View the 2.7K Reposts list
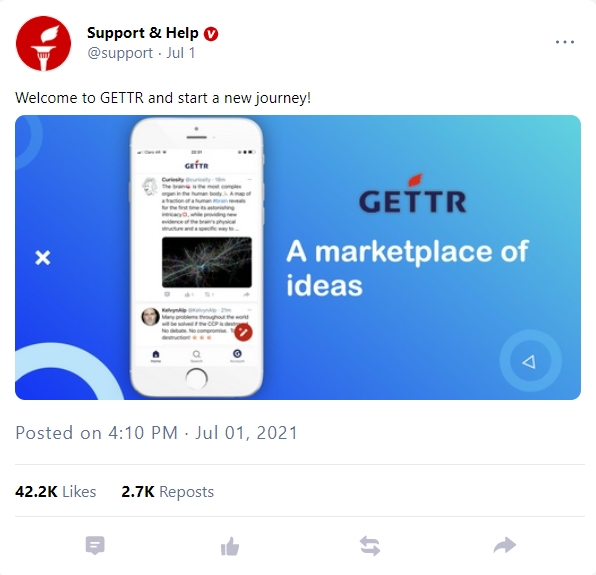Viewport: 596px width, 575px height. coord(168,491)
